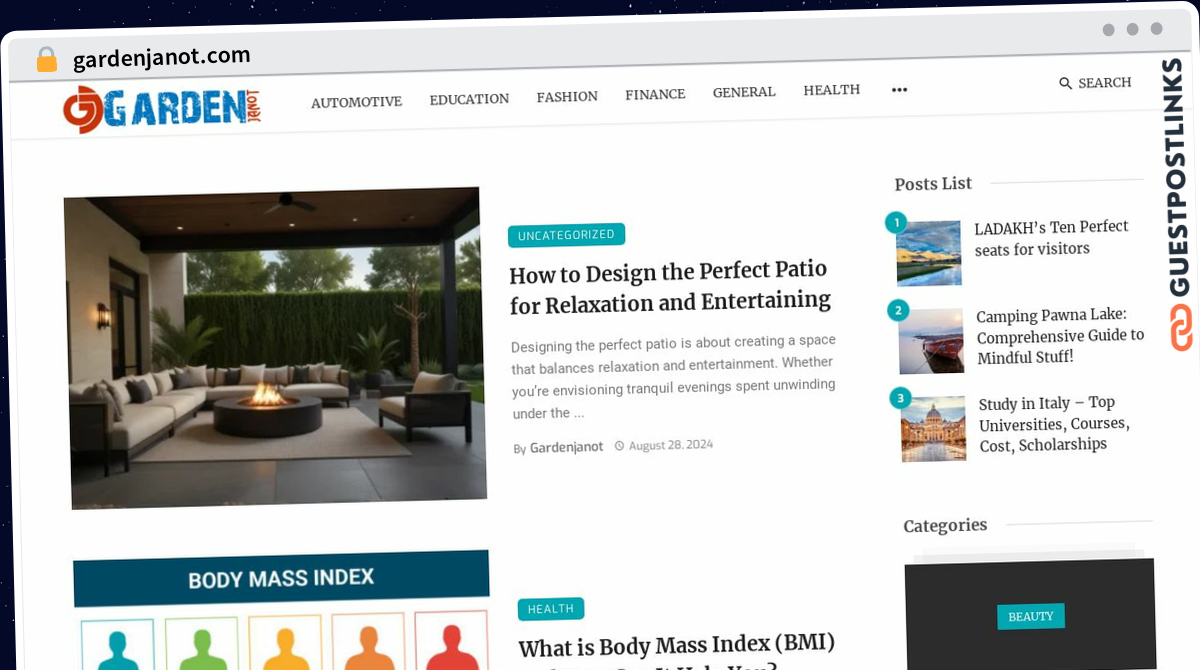Open the General menu item
1200x670 pixels.
click(744, 92)
